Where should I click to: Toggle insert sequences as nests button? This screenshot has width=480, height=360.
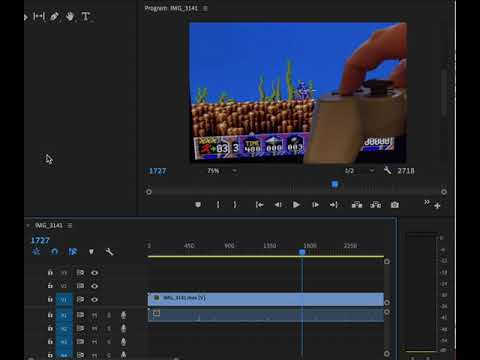click(x=36, y=252)
